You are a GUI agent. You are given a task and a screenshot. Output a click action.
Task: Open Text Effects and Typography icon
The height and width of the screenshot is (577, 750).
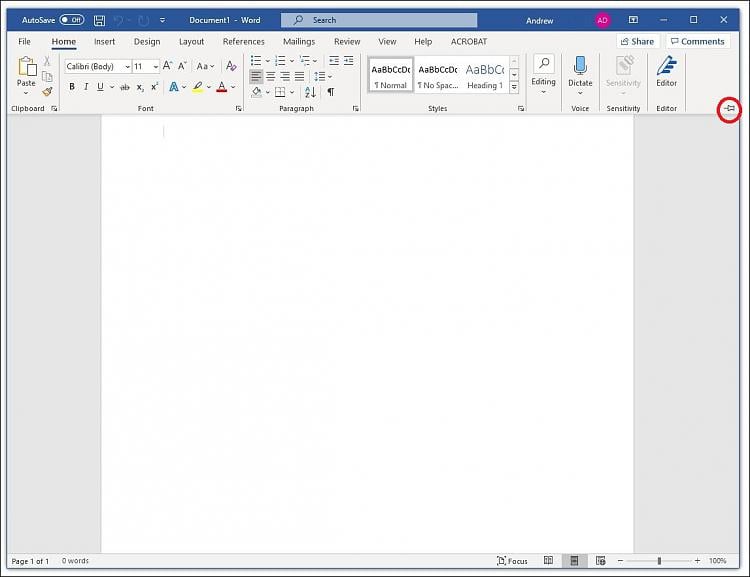pyautogui.click(x=174, y=87)
